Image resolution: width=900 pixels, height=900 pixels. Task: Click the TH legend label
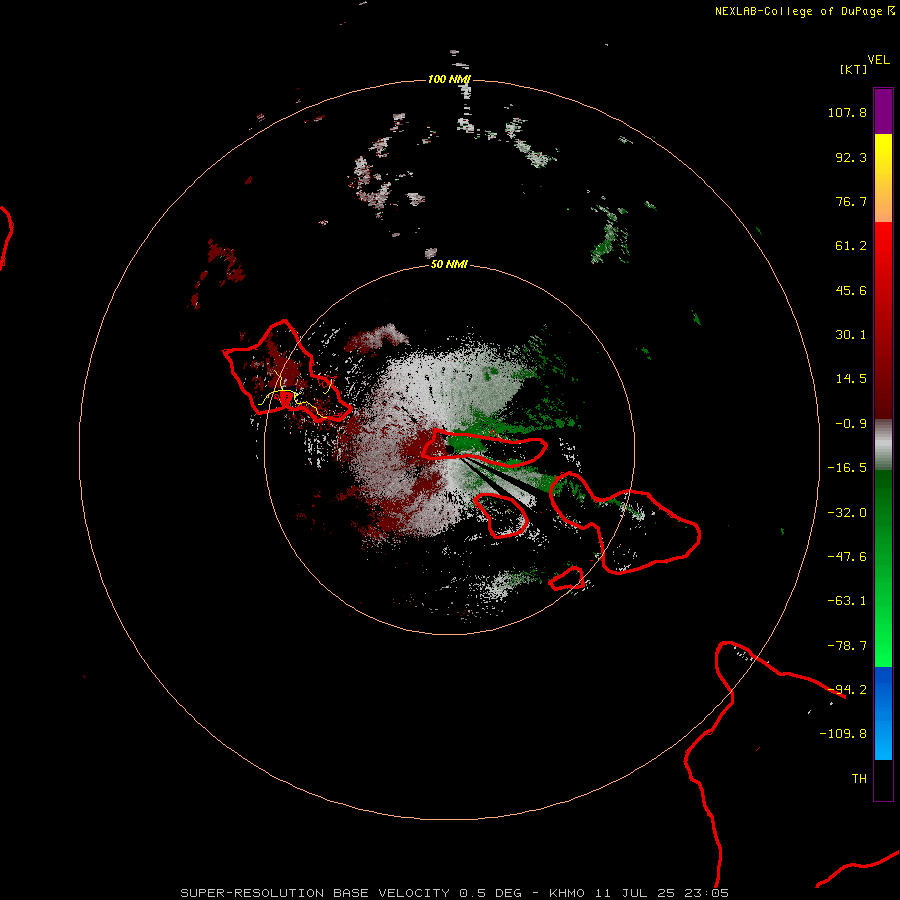coord(859,779)
